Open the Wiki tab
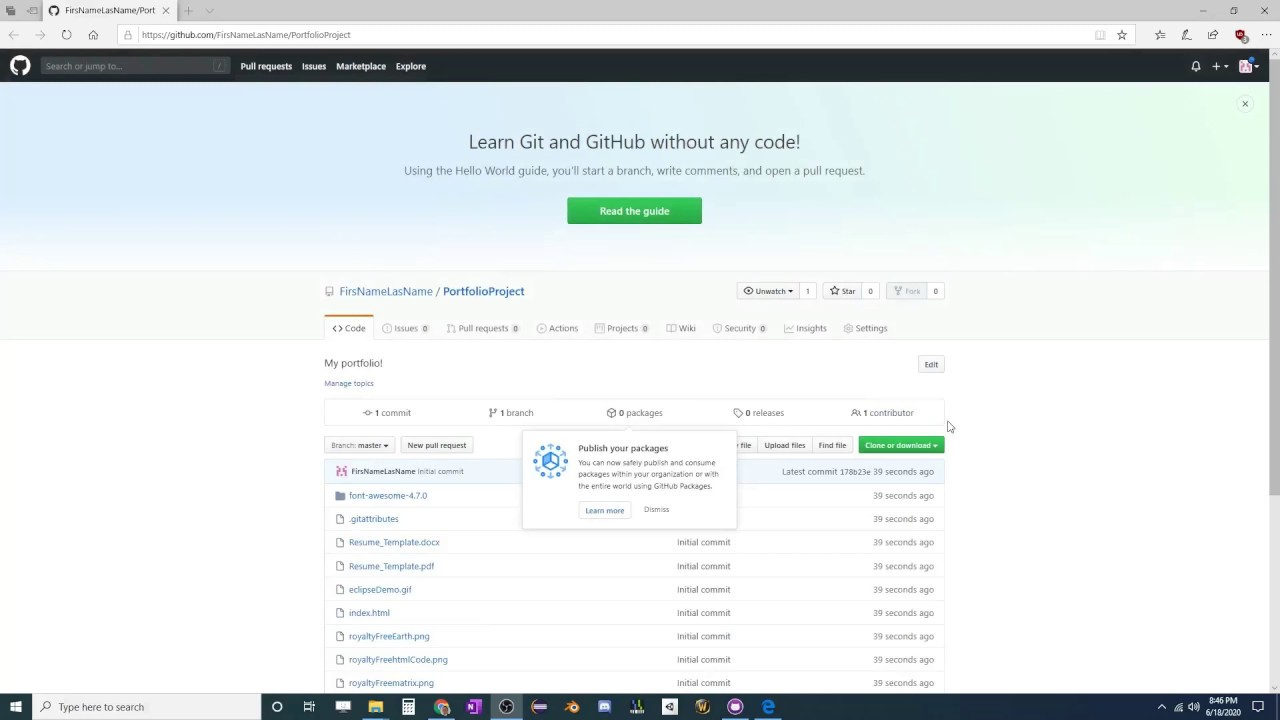The image size is (1280, 720). pos(681,328)
